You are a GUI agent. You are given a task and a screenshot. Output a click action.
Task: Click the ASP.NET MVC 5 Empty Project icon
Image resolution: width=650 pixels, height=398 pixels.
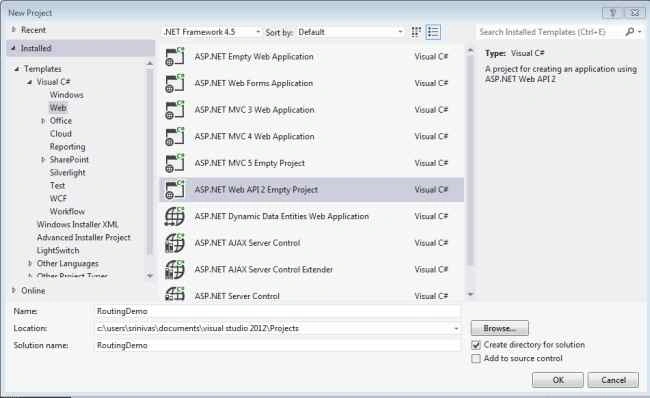point(175,163)
